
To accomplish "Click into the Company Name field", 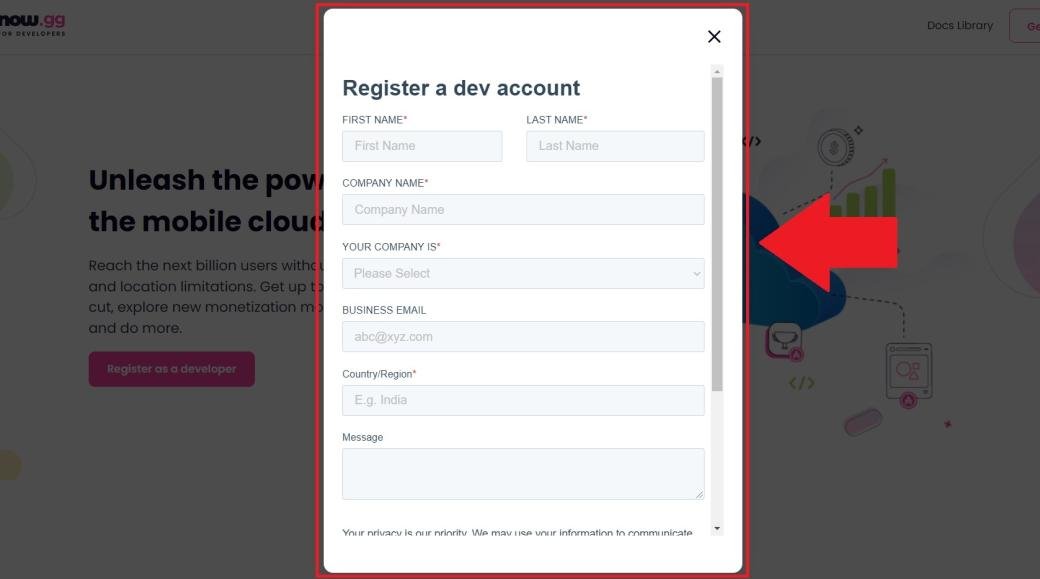I will (523, 210).
